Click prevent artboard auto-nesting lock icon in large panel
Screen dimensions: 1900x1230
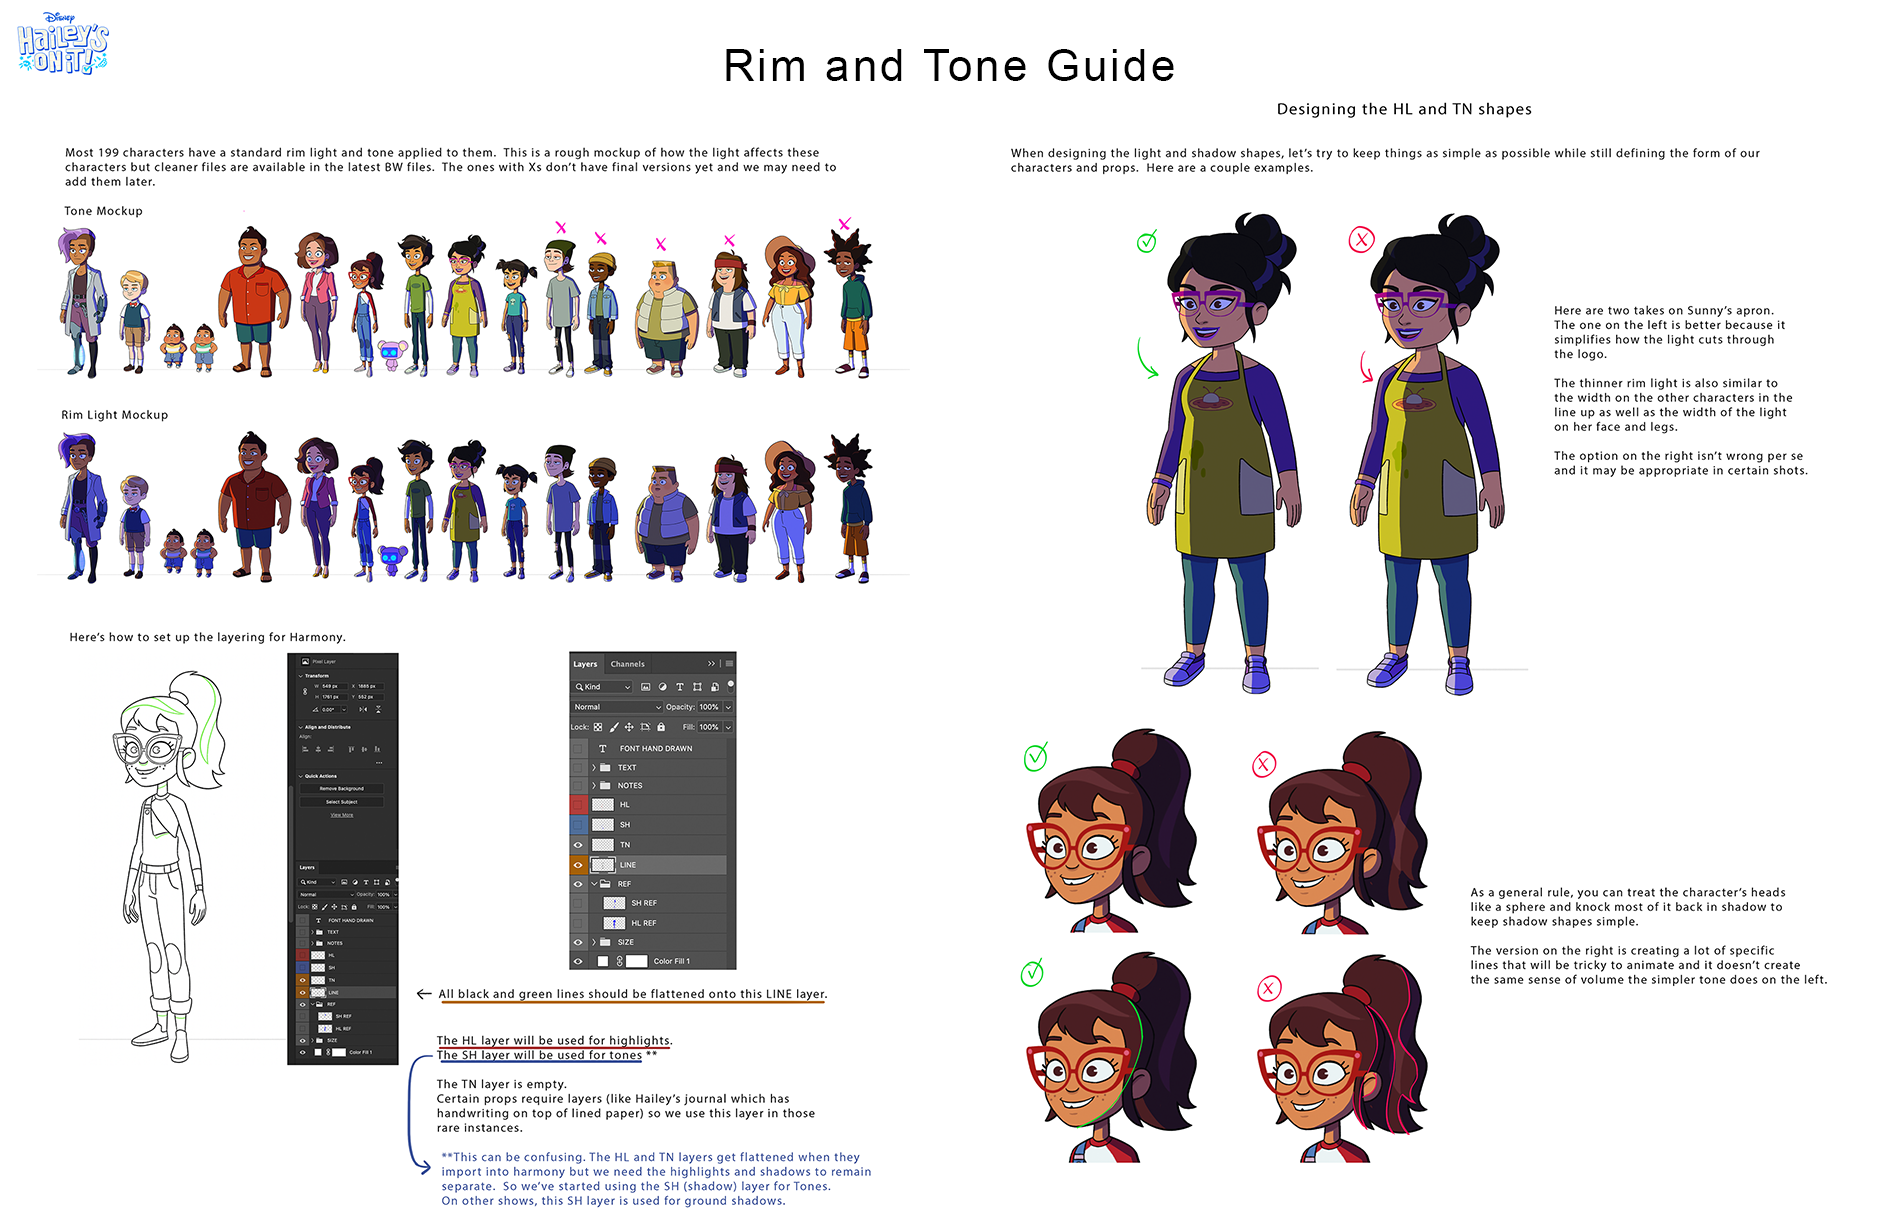[645, 727]
